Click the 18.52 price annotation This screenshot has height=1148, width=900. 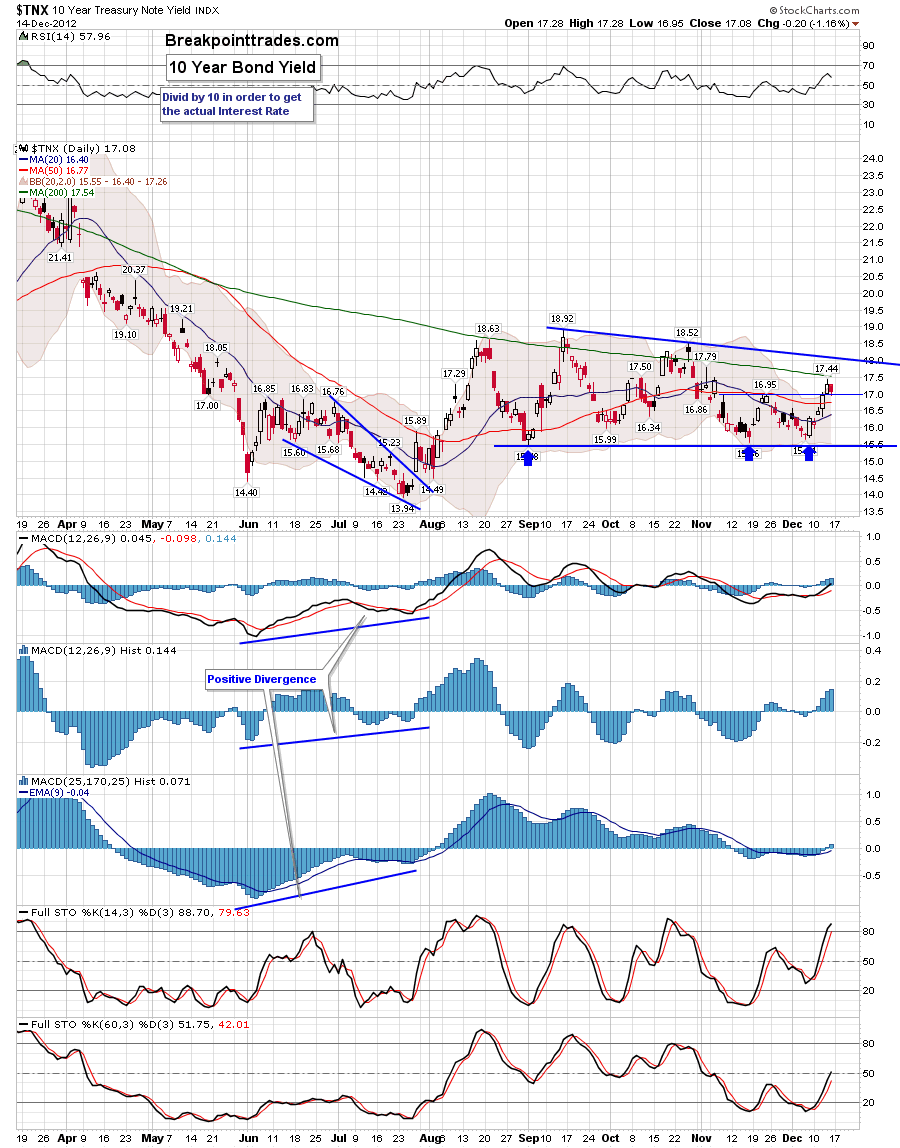[x=687, y=332]
